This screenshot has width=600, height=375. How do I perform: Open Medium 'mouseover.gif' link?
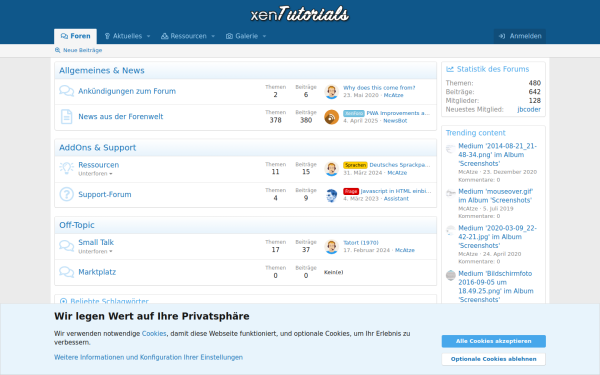496,196
